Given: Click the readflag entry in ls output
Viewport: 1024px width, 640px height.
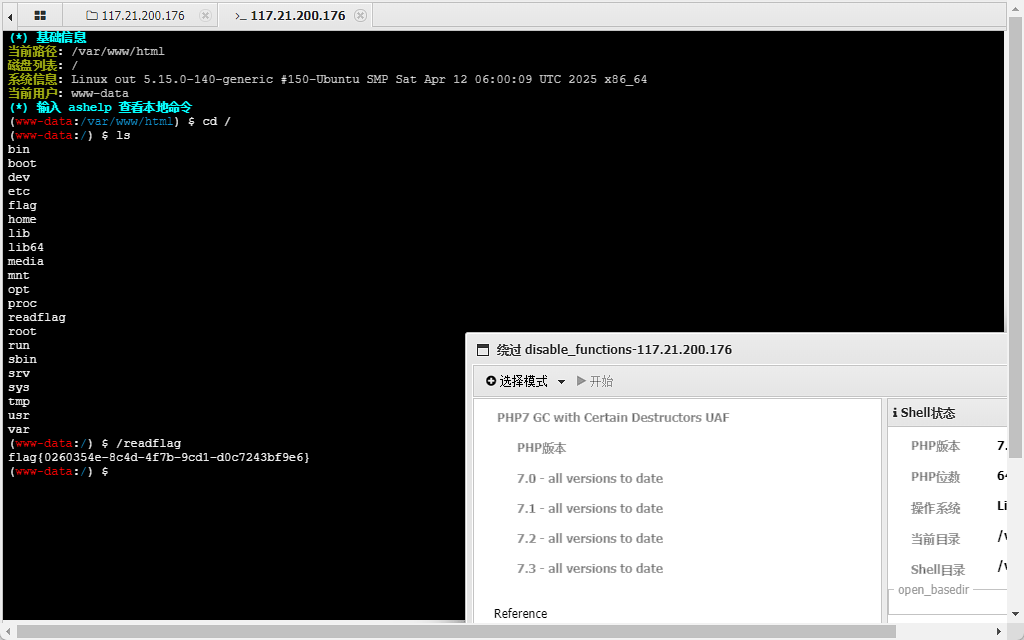Looking at the screenshot, I should pos(37,317).
